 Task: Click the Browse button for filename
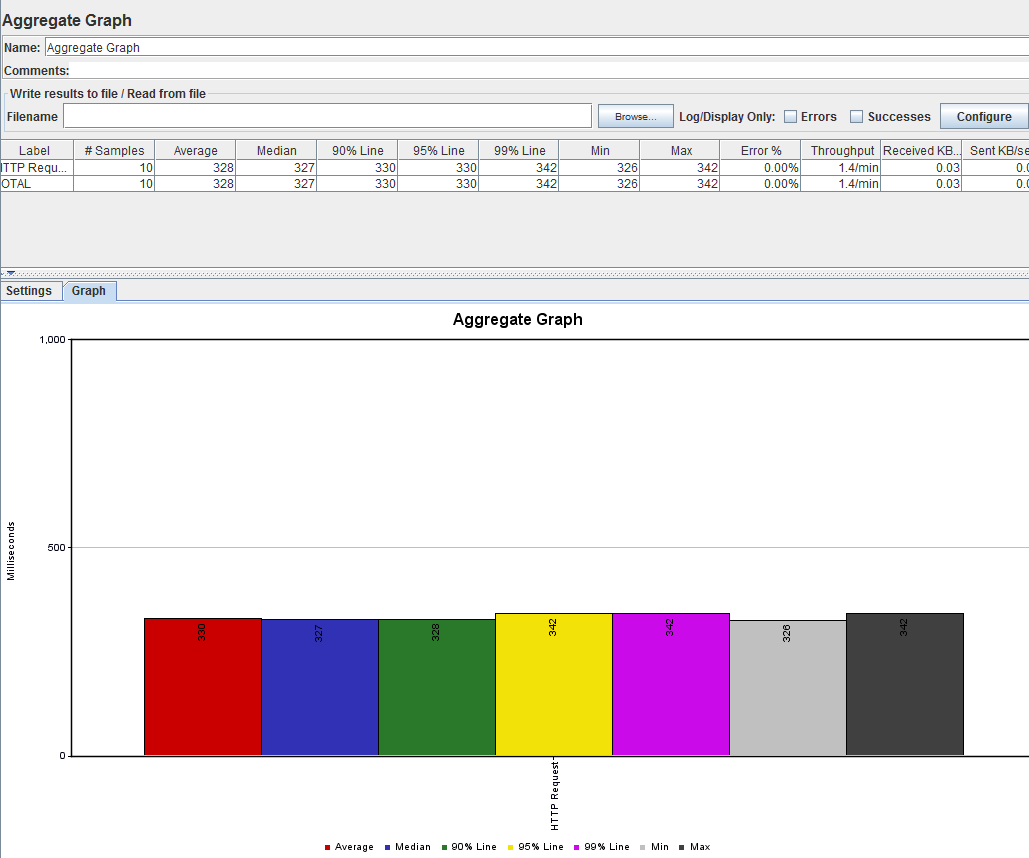pos(635,117)
